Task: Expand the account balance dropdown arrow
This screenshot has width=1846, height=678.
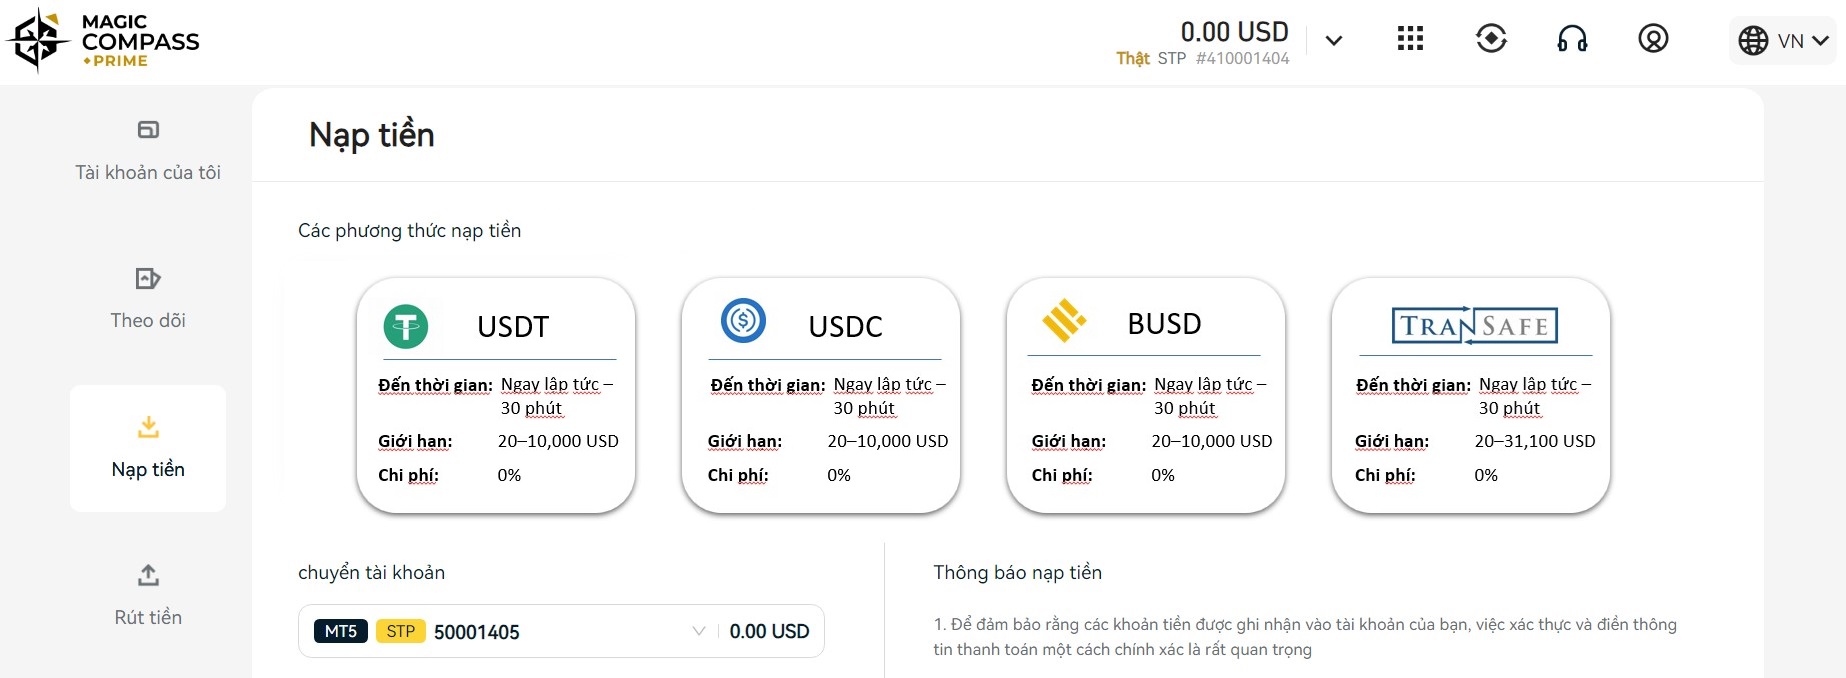Action: (1333, 41)
